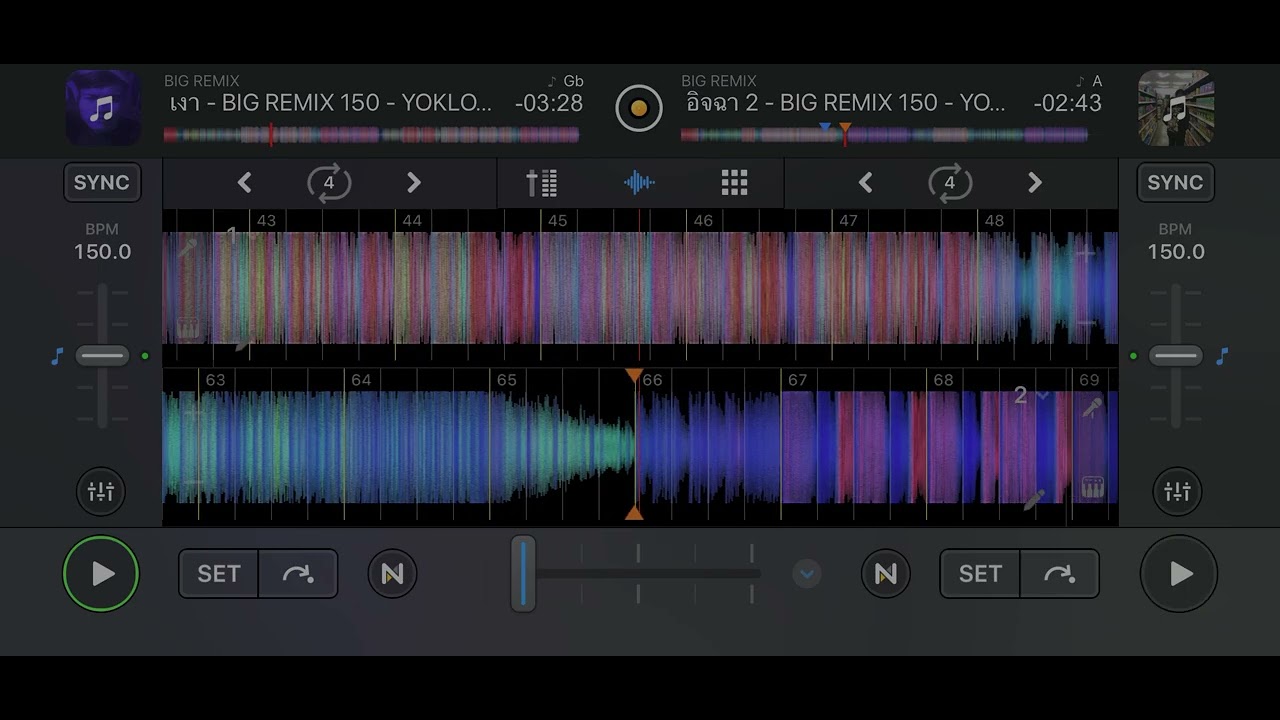Open the right deck Neural Mix button
The height and width of the screenshot is (720, 1280).
(x=885, y=574)
